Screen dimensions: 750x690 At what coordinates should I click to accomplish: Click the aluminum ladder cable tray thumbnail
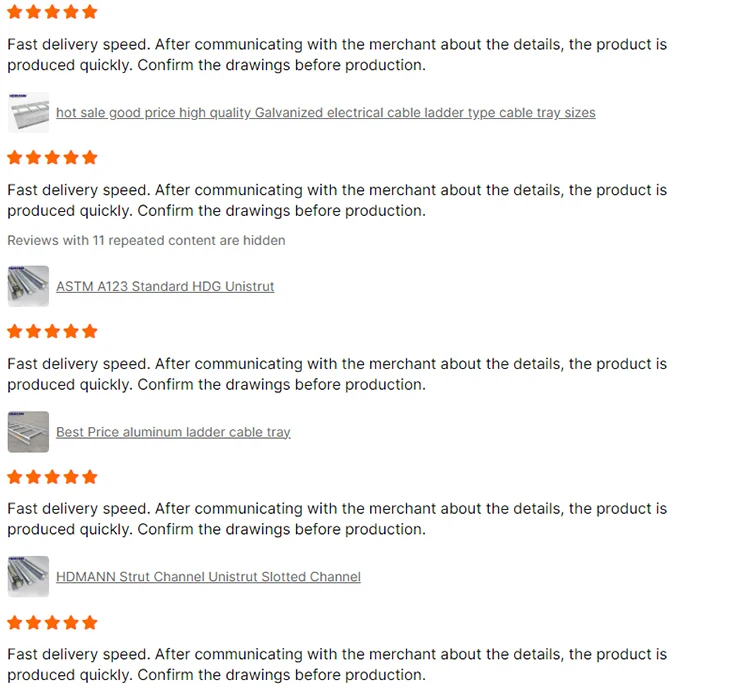pyautogui.click(x=28, y=432)
